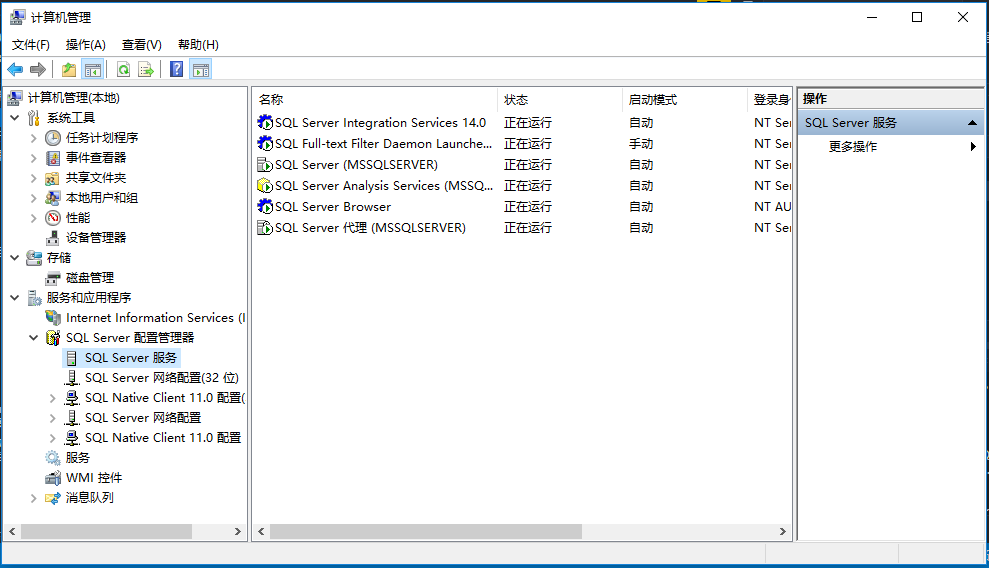Click the Back arrow toolbar icon
This screenshot has width=989, height=568.
pyautogui.click(x=15, y=69)
